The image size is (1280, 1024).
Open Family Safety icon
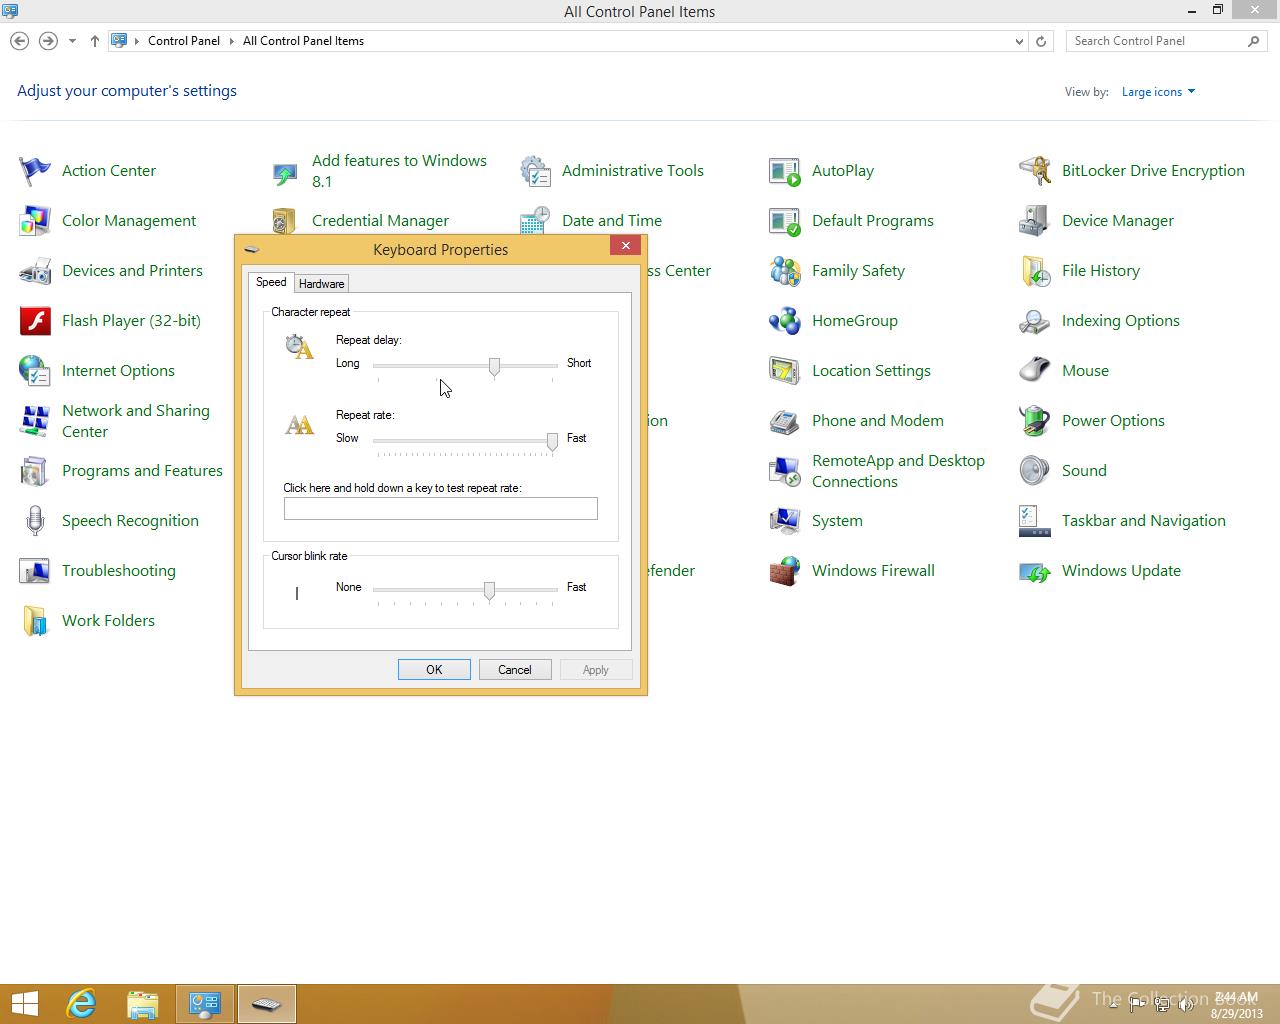coord(785,271)
